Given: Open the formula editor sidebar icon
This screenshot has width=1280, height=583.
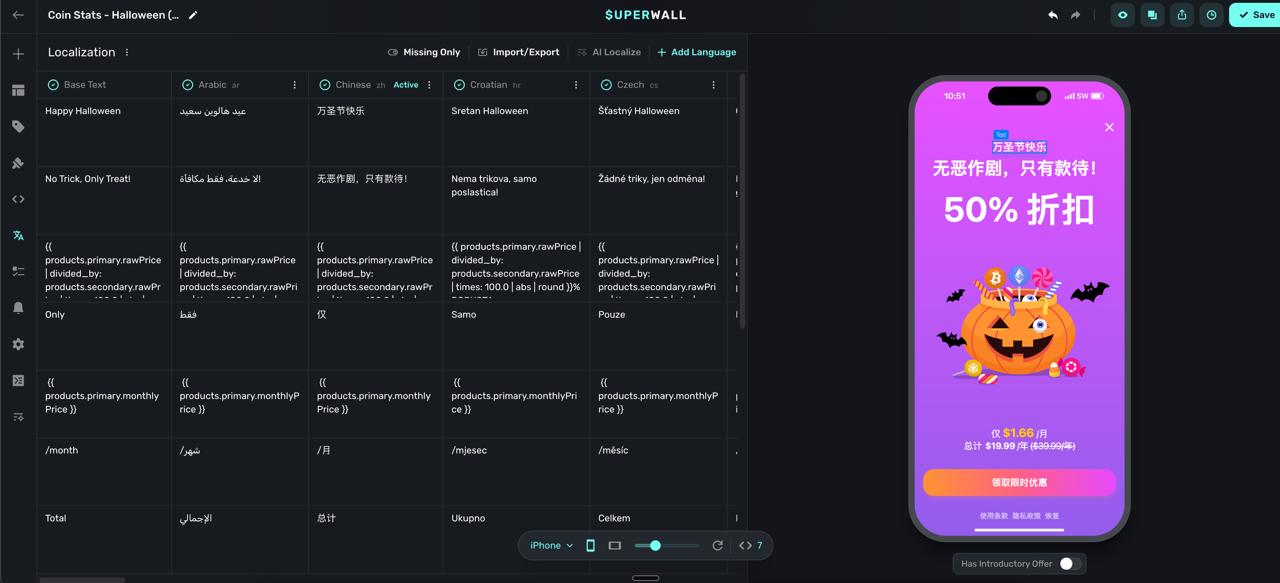Looking at the screenshot, I should [18, 381].
